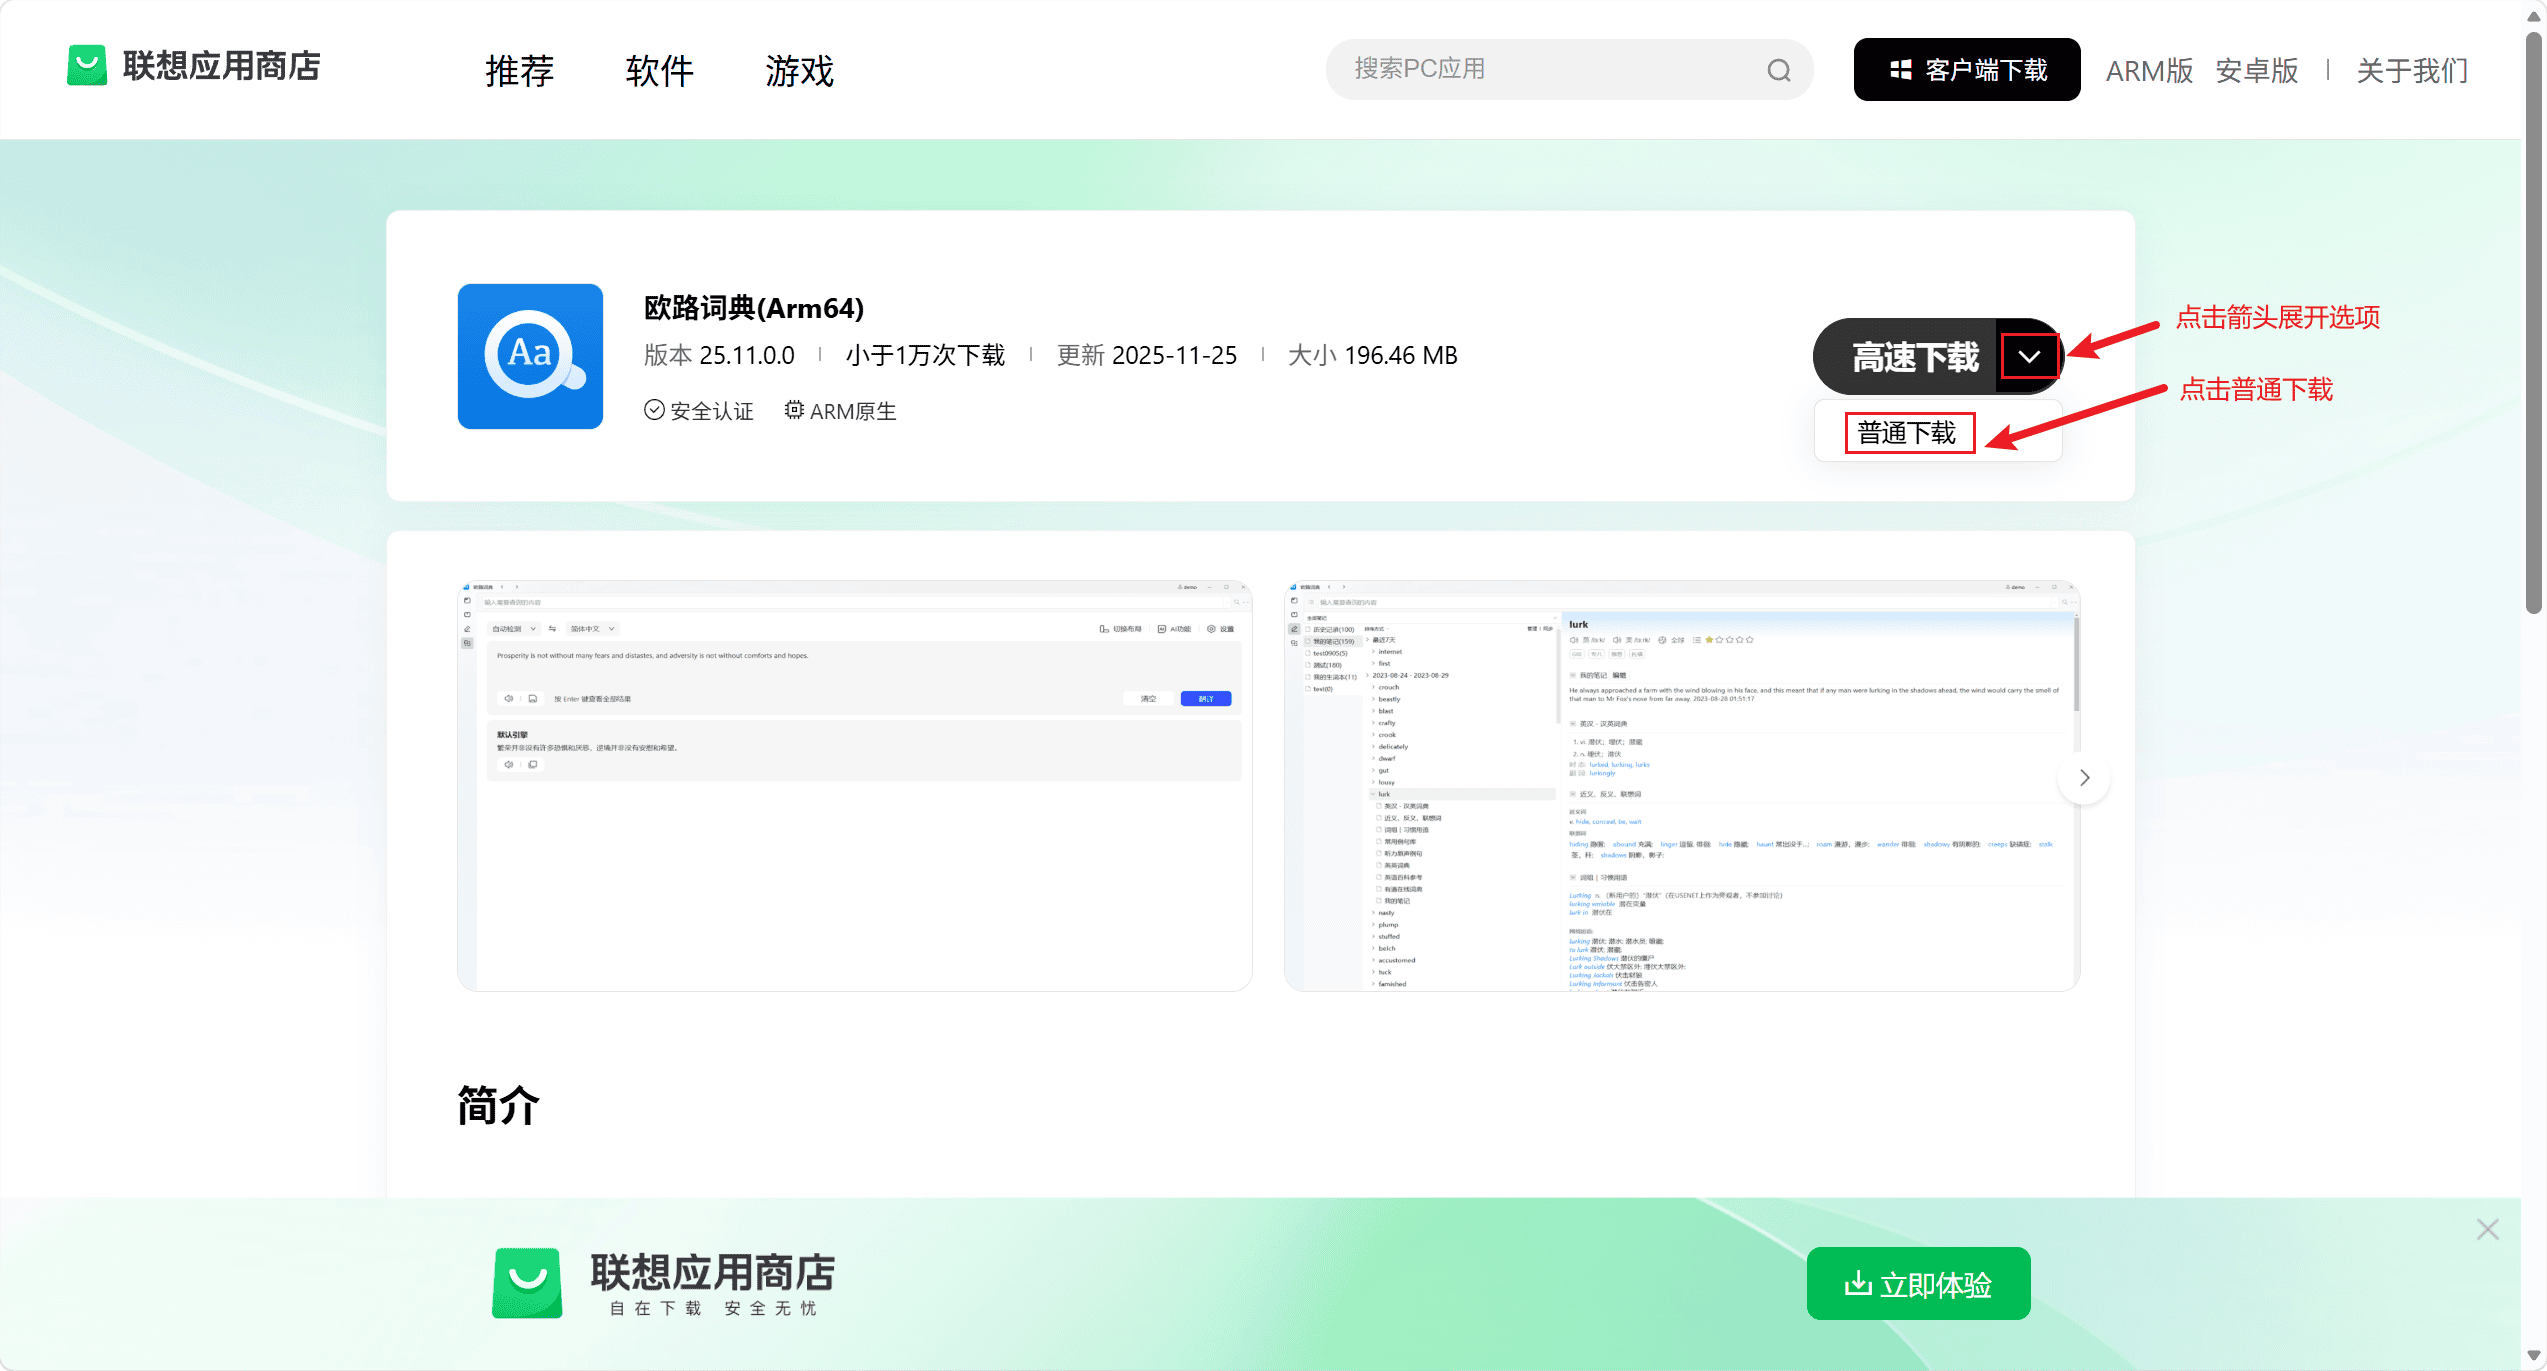Image resolution: width=2547 pixels, height=1371 pixels.
Task: Click the 简介 heading
Action: [x=499, y=1106]
